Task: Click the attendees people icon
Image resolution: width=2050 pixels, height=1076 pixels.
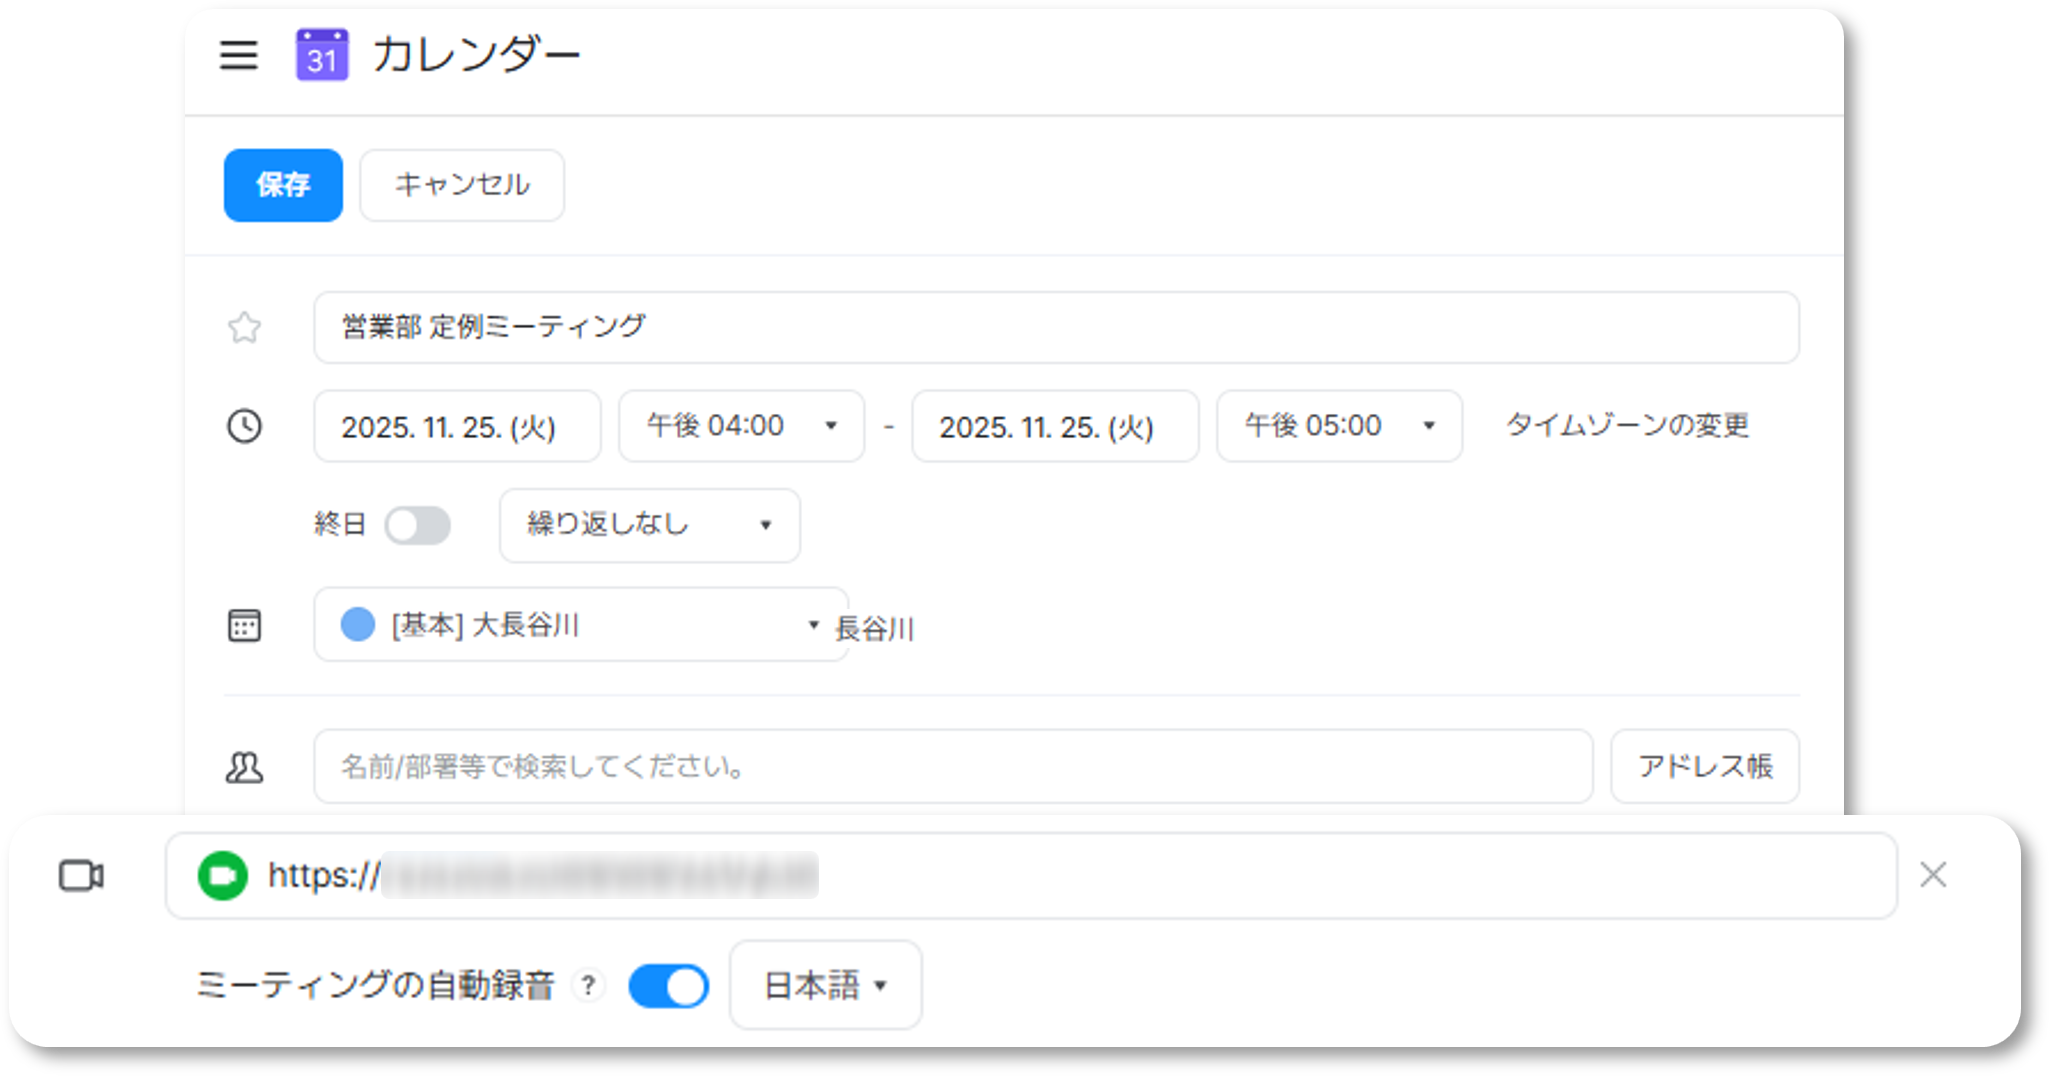Action: (x=244, y=767)
